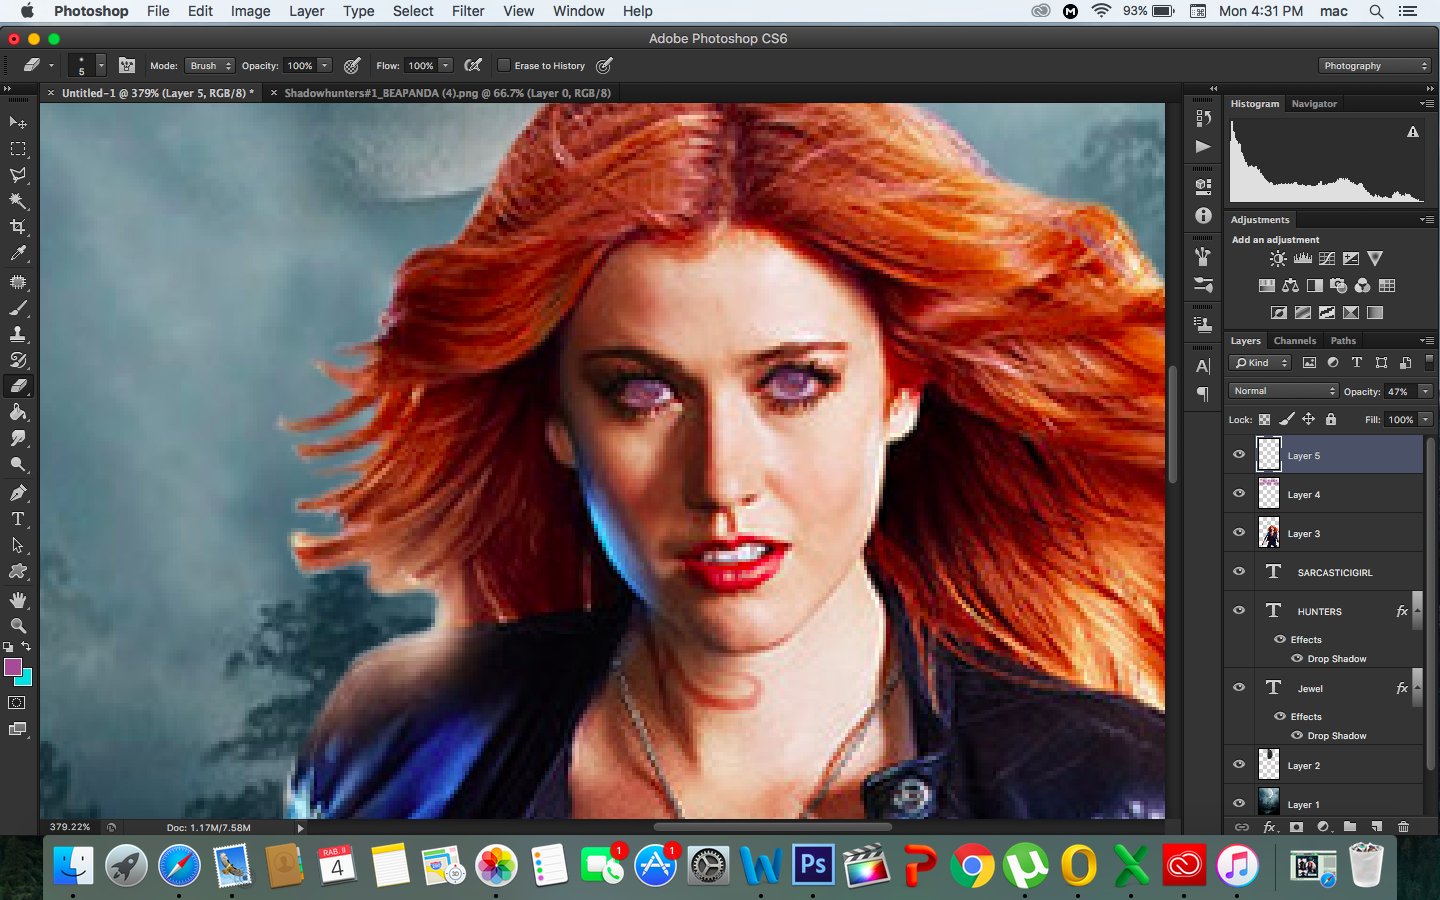
Task: Select the History Brush tool
Action: pyautogui.click(x=18, y=360)
